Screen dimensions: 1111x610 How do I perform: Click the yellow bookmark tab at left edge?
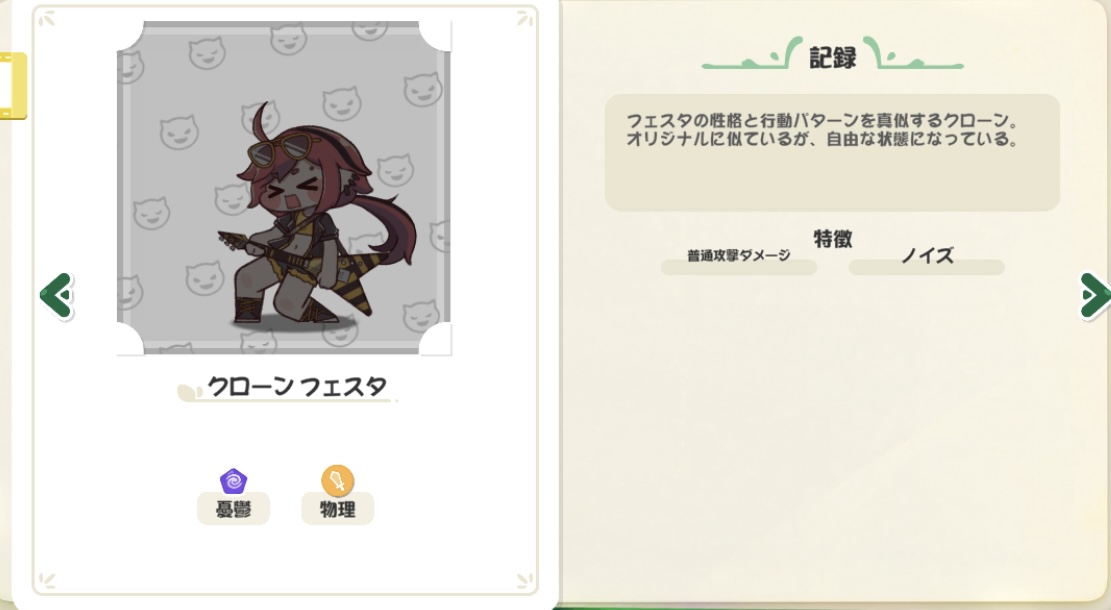[13, 85]
